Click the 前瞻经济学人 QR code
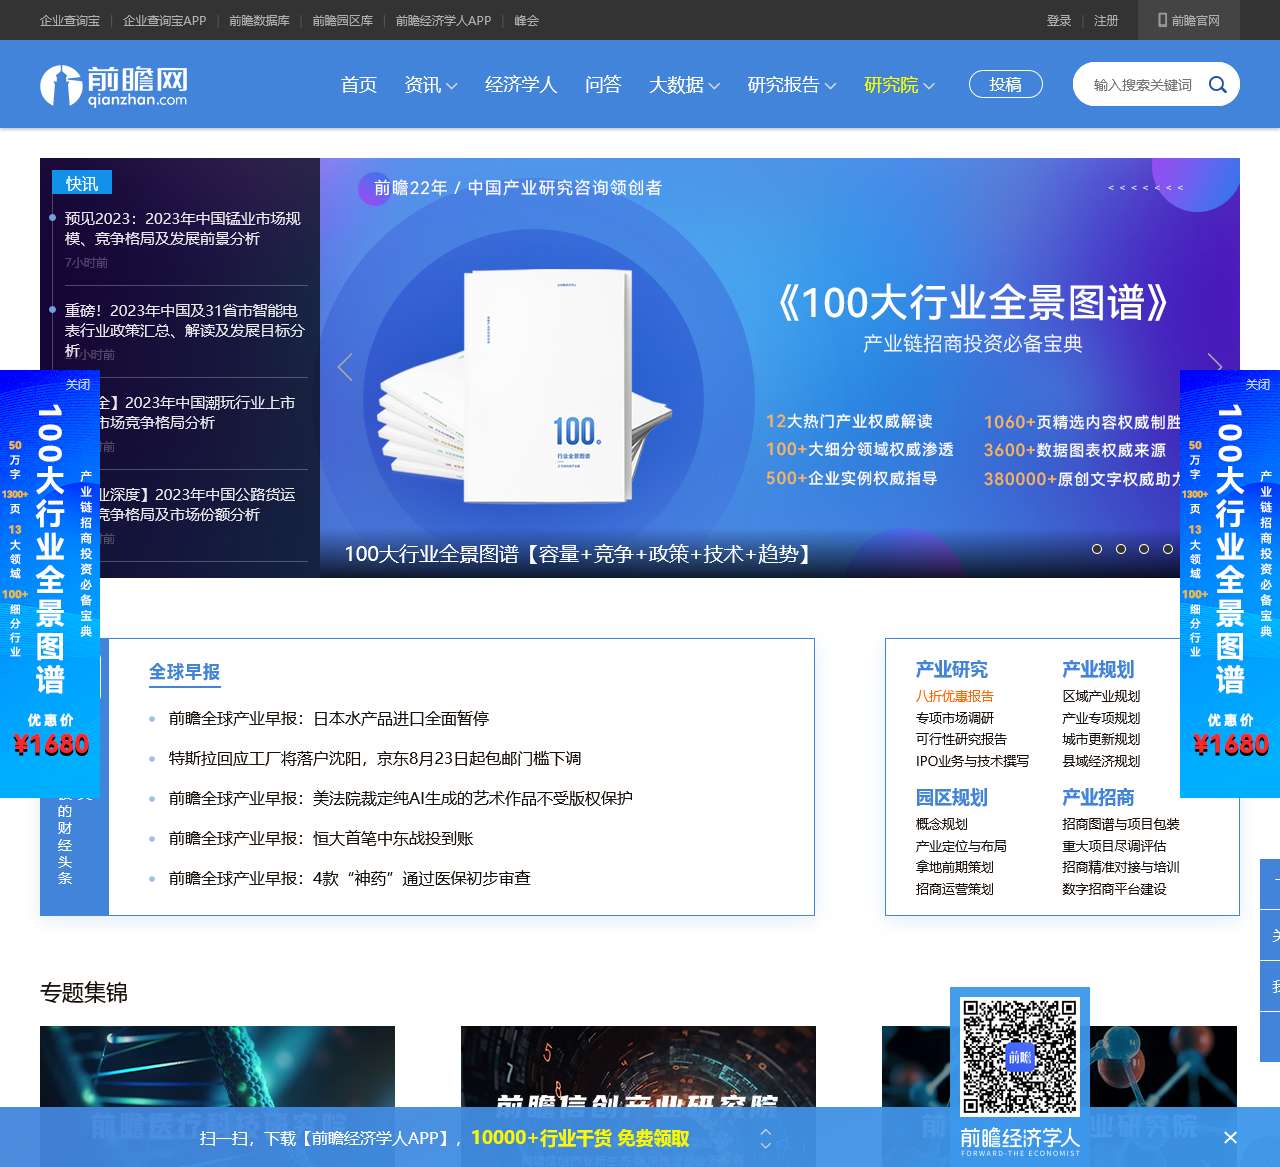This screenshot has width=1280, height=1167. [x=1019, y=1056]
